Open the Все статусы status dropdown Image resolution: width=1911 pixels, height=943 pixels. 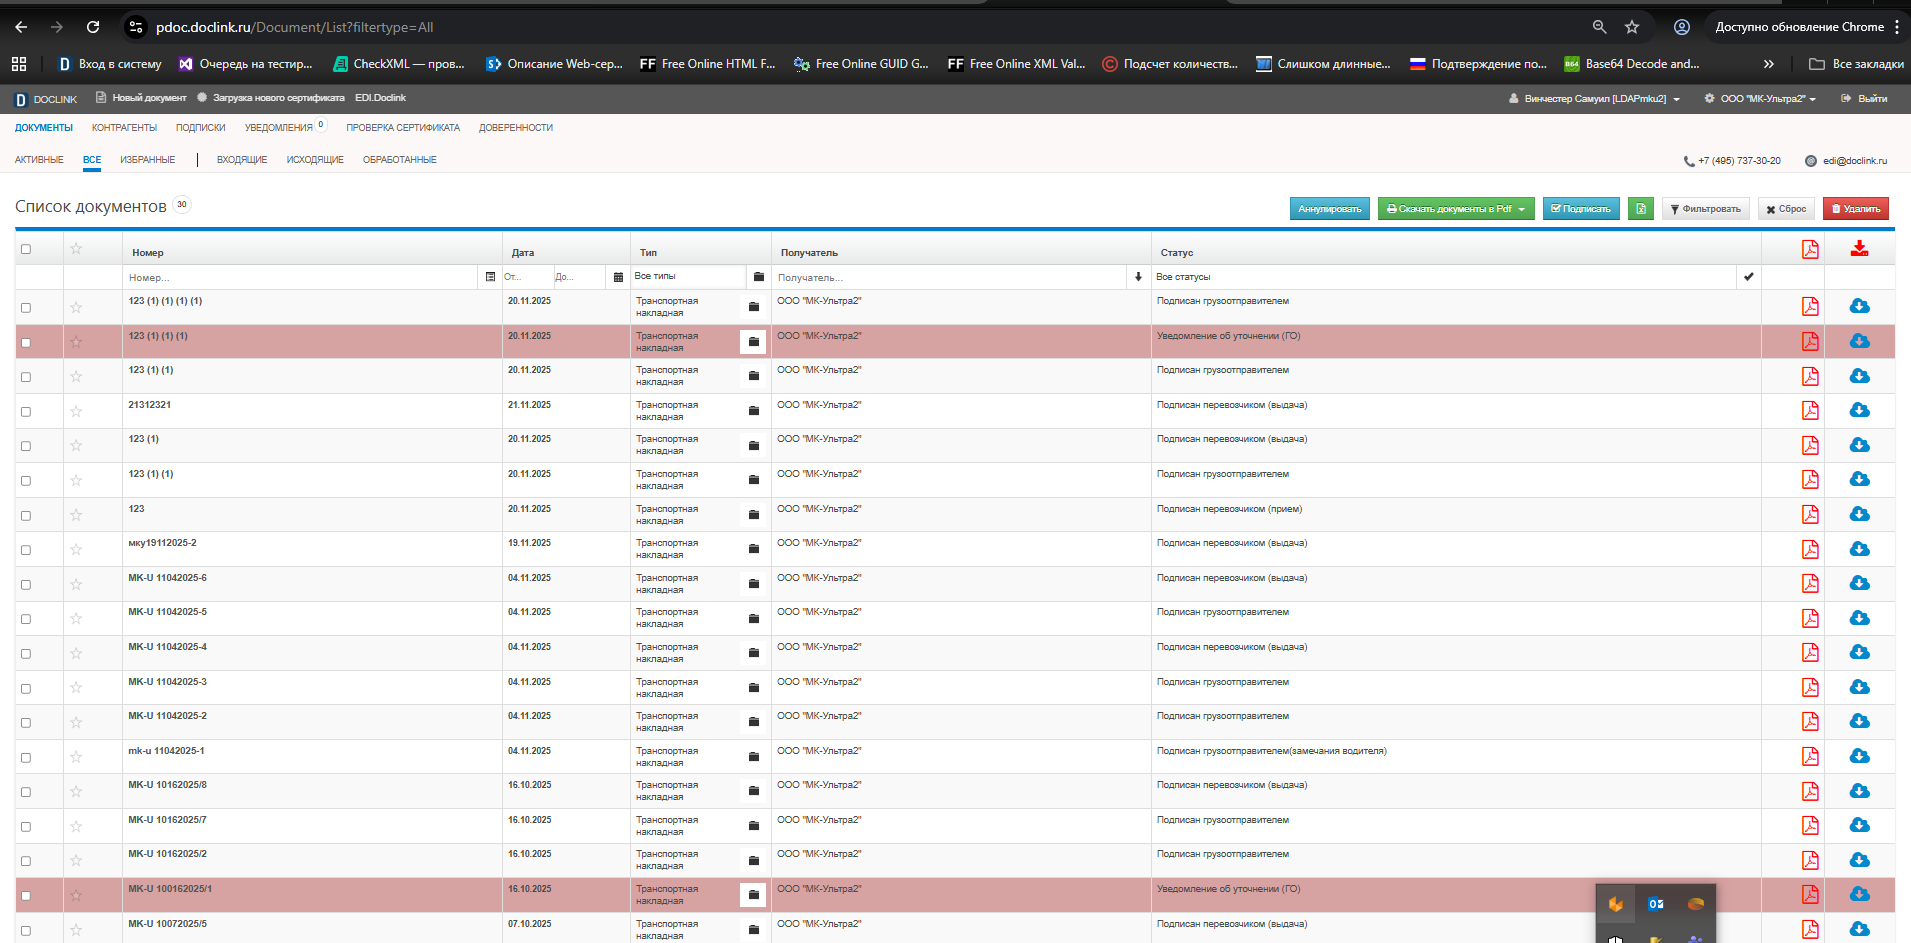tap(1446, 277)
